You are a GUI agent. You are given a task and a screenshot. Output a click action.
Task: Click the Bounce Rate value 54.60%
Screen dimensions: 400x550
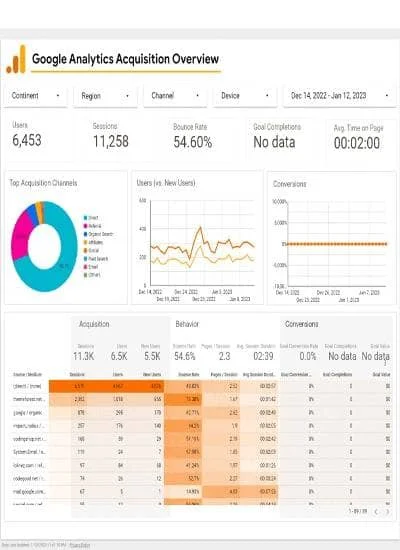(x=193, y=142)
